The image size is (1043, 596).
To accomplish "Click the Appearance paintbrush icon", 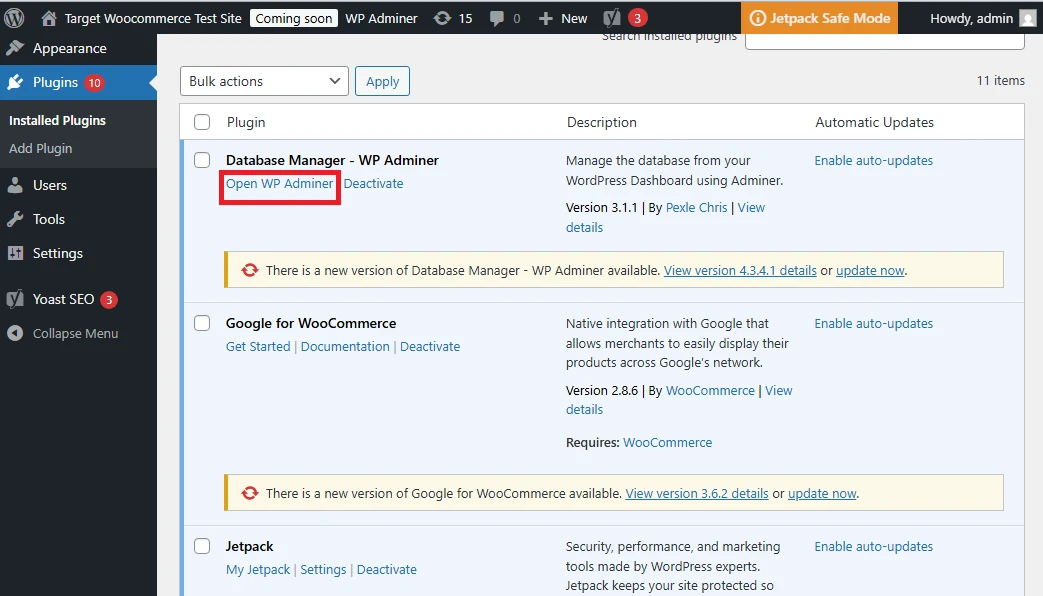I will click(x=15, y=48).
